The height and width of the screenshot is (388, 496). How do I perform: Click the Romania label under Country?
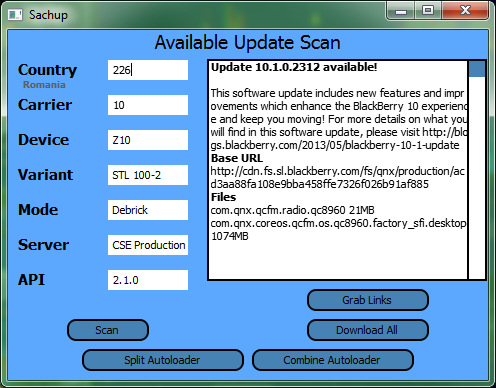pyautogui.click(x=44, y=85)
